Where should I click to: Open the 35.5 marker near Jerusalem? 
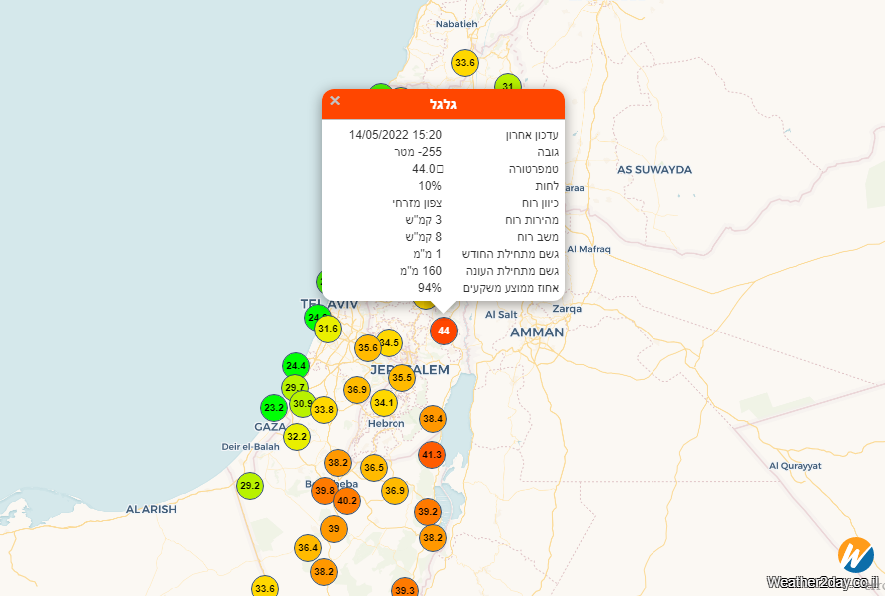[x=402, y=377]
